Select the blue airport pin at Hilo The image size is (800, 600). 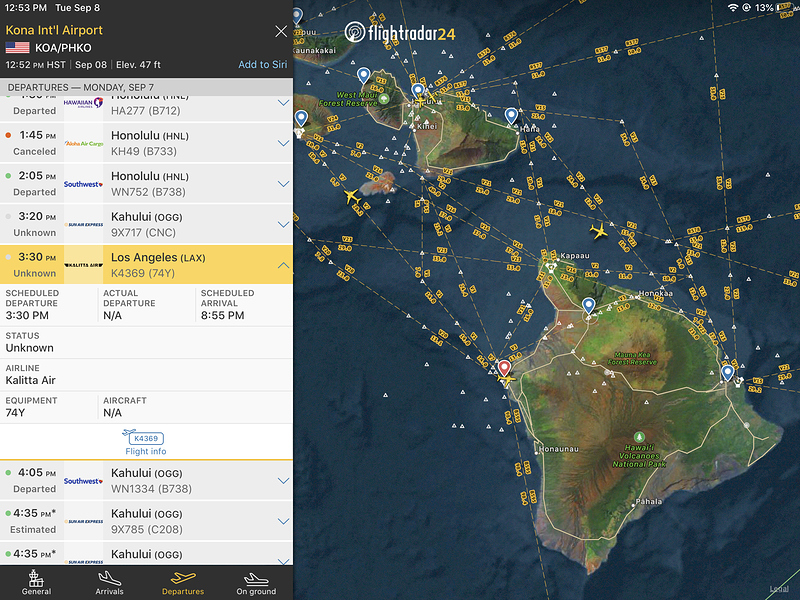(x=728, y=373)
